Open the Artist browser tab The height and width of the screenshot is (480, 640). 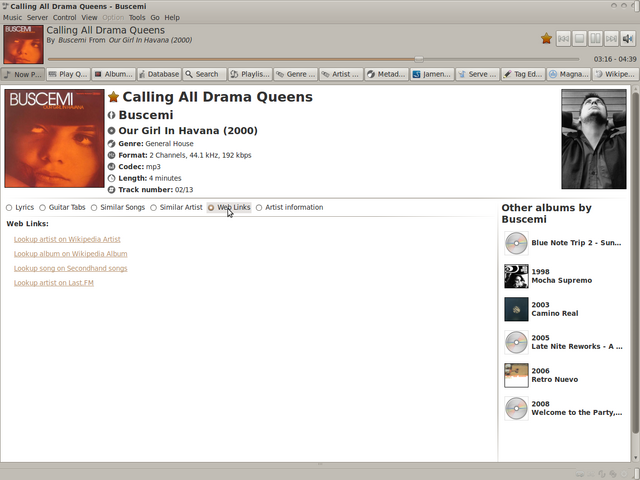341,74
